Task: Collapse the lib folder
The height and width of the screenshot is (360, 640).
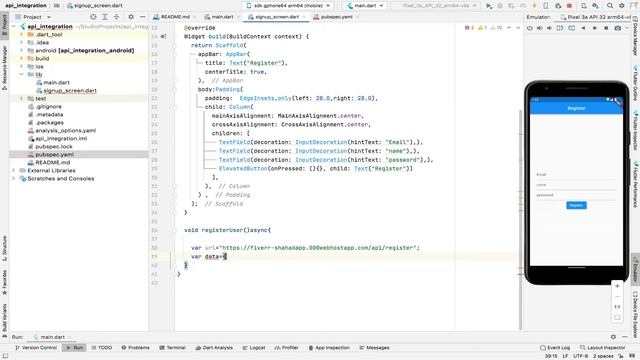Action: pyautogui.click(x=22, y=74)
